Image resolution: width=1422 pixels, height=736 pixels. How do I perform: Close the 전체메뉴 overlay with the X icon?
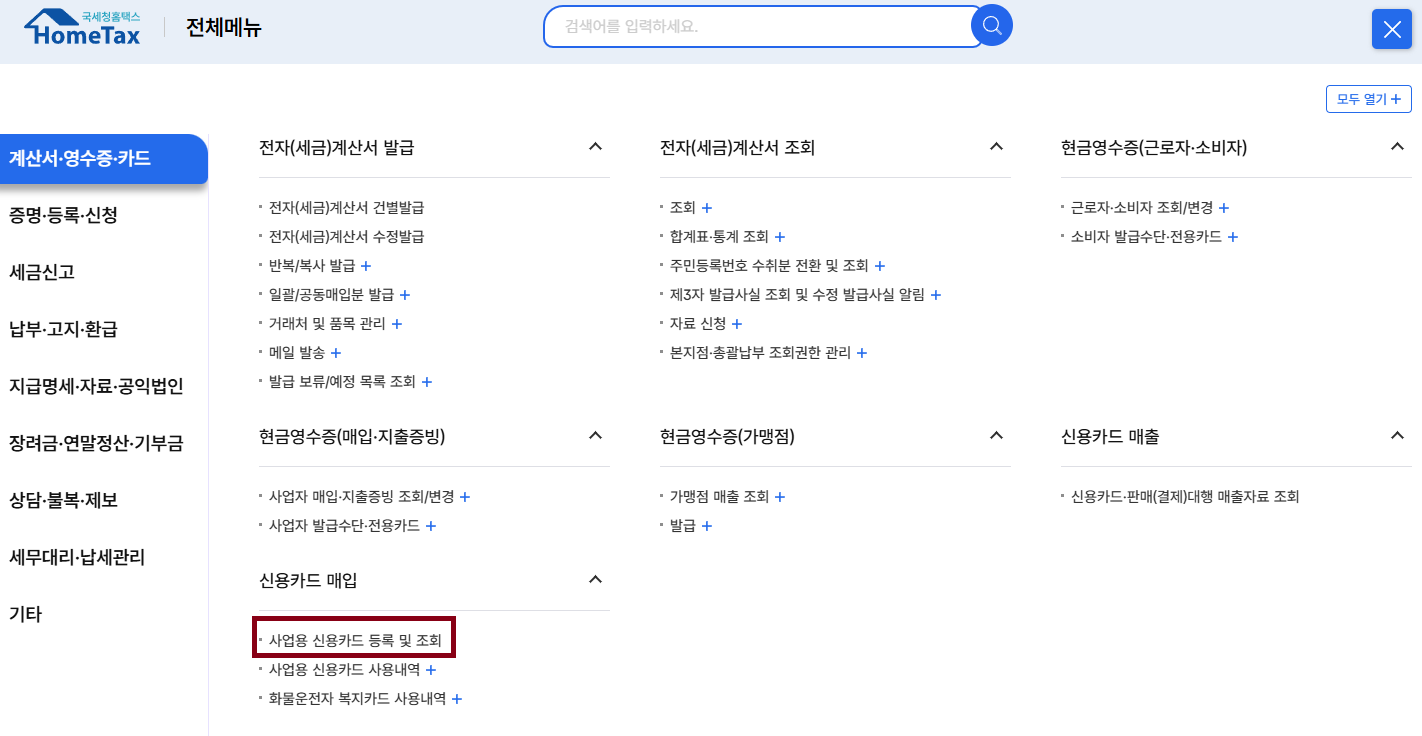coord(1391,28)
